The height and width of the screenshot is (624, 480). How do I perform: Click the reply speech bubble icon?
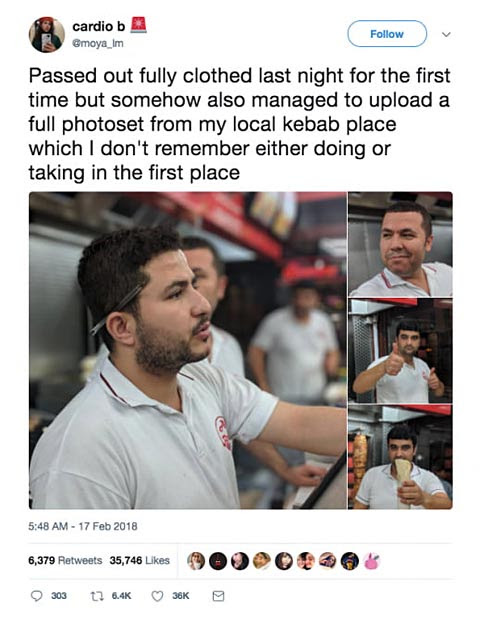37,596
